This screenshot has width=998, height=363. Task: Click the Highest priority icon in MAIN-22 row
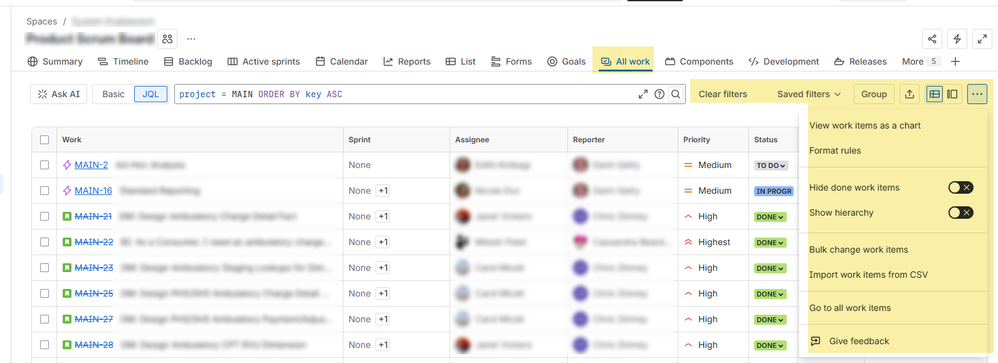click(688, 242)
